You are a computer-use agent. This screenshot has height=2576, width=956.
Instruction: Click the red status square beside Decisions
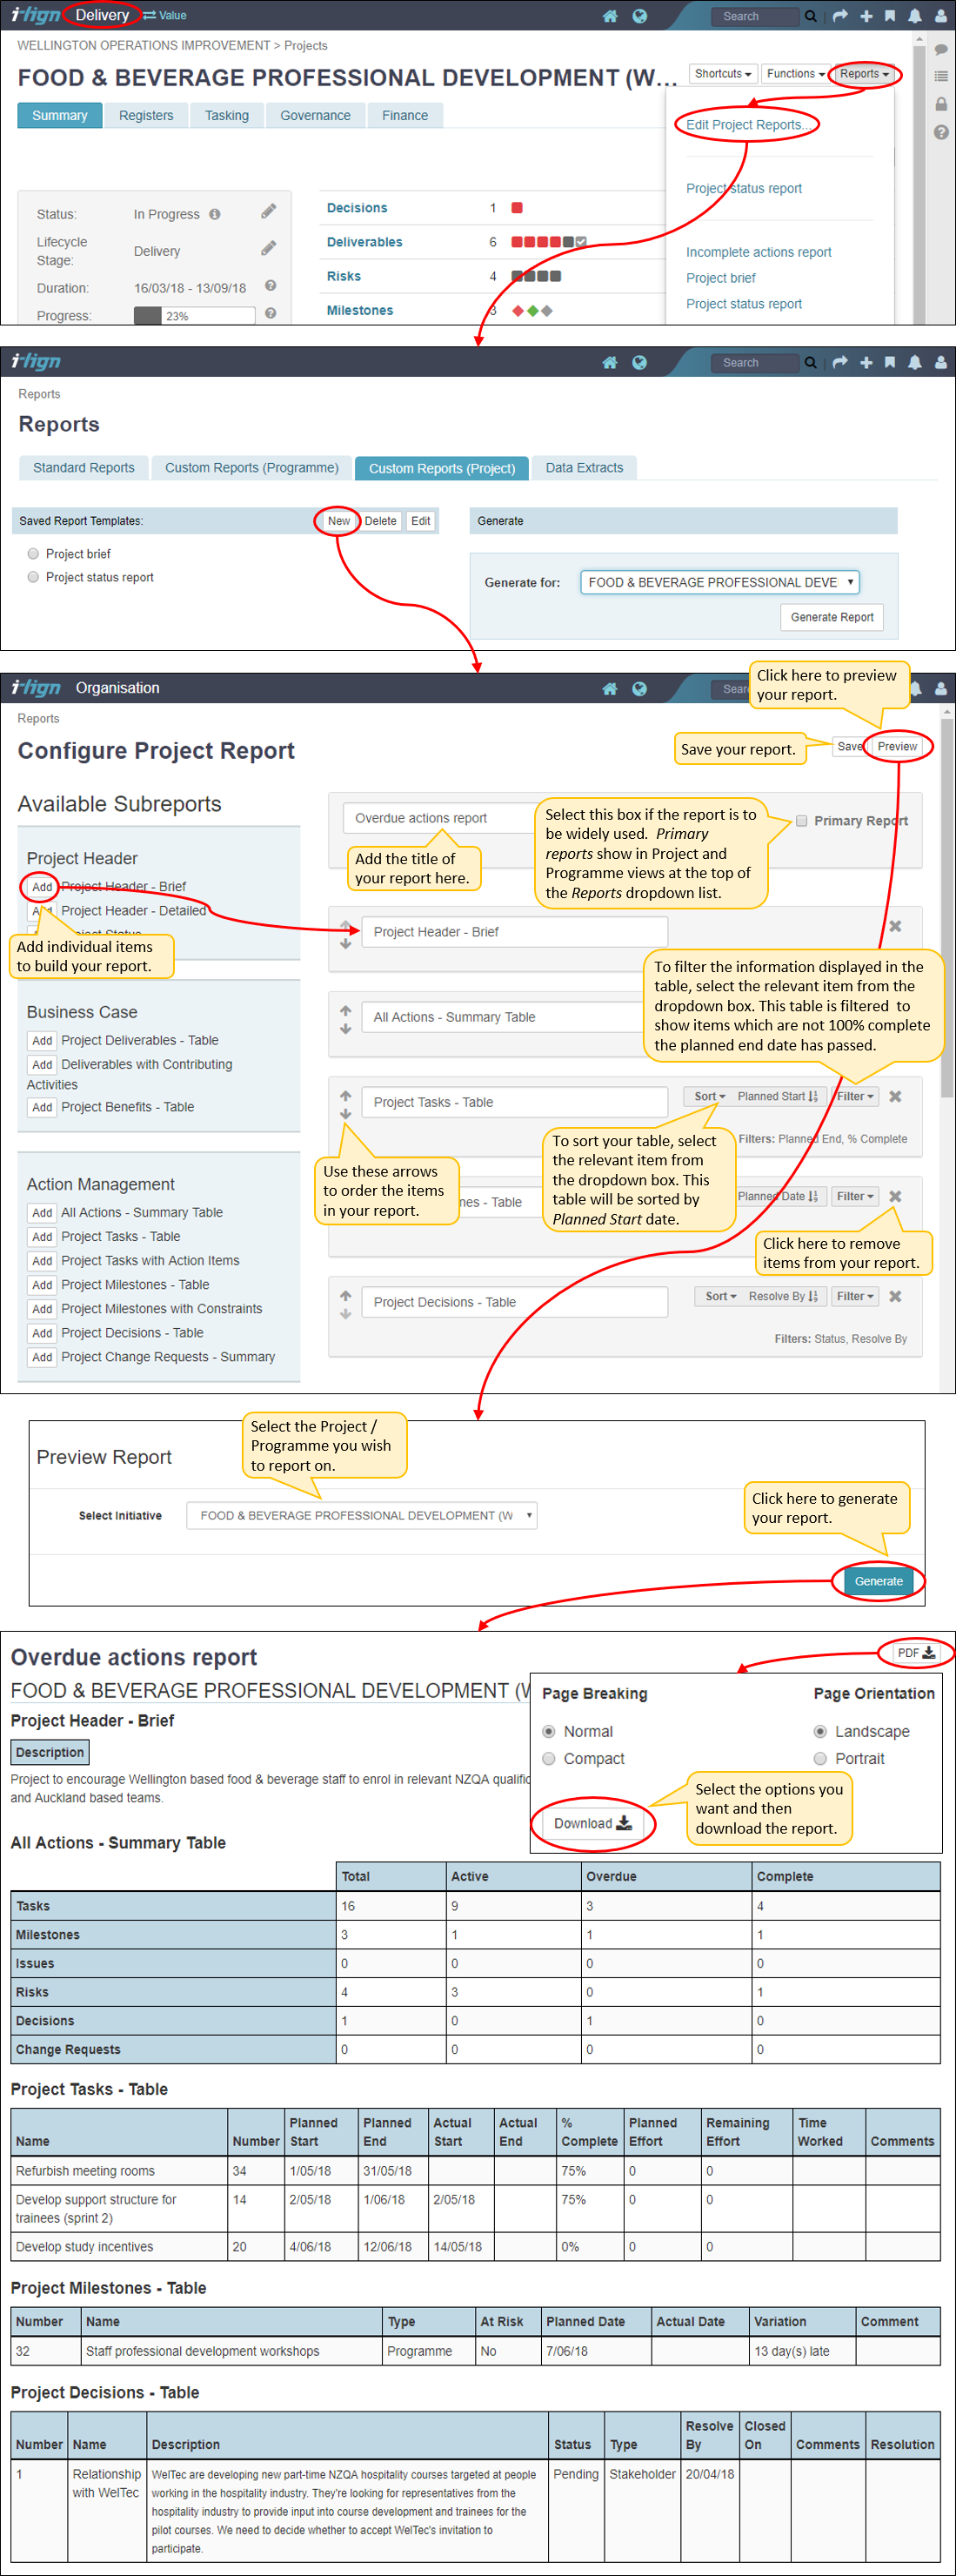517,208
